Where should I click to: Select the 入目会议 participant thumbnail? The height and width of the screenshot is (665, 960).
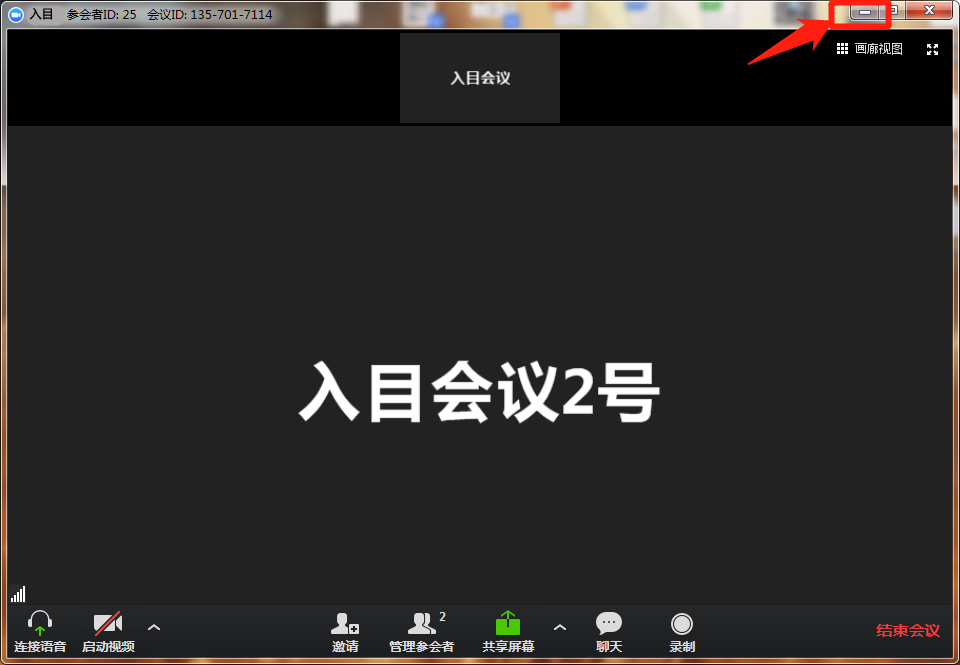pos(480,78)
